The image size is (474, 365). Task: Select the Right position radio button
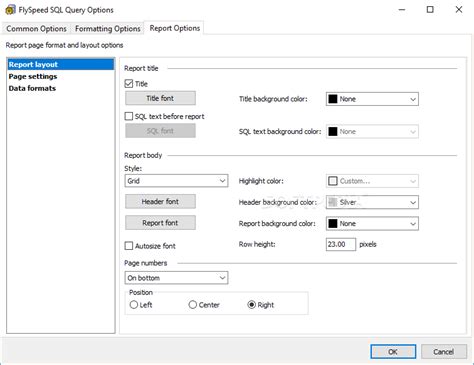252,305
